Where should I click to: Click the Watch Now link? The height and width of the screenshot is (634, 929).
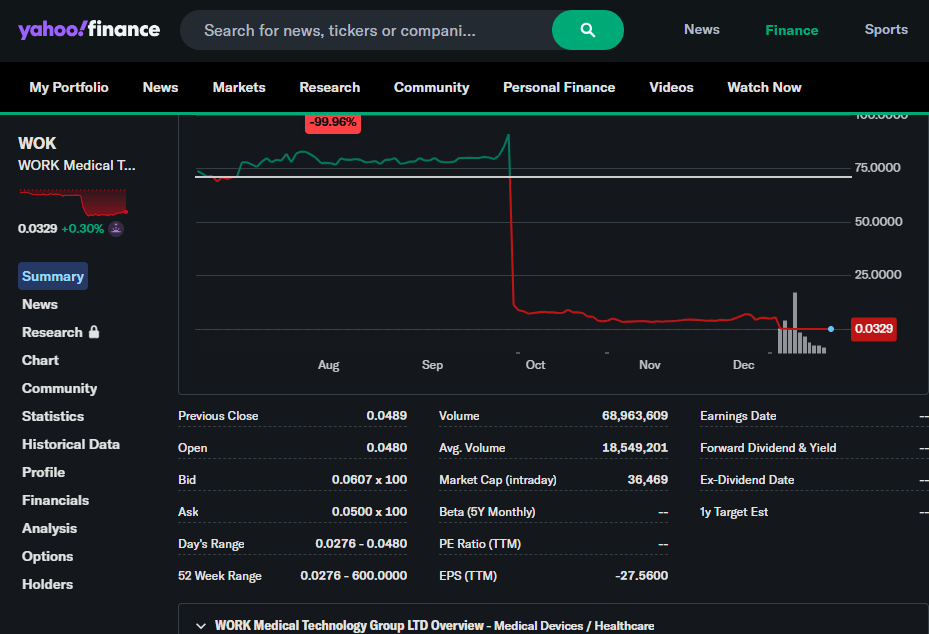(764, 87)
